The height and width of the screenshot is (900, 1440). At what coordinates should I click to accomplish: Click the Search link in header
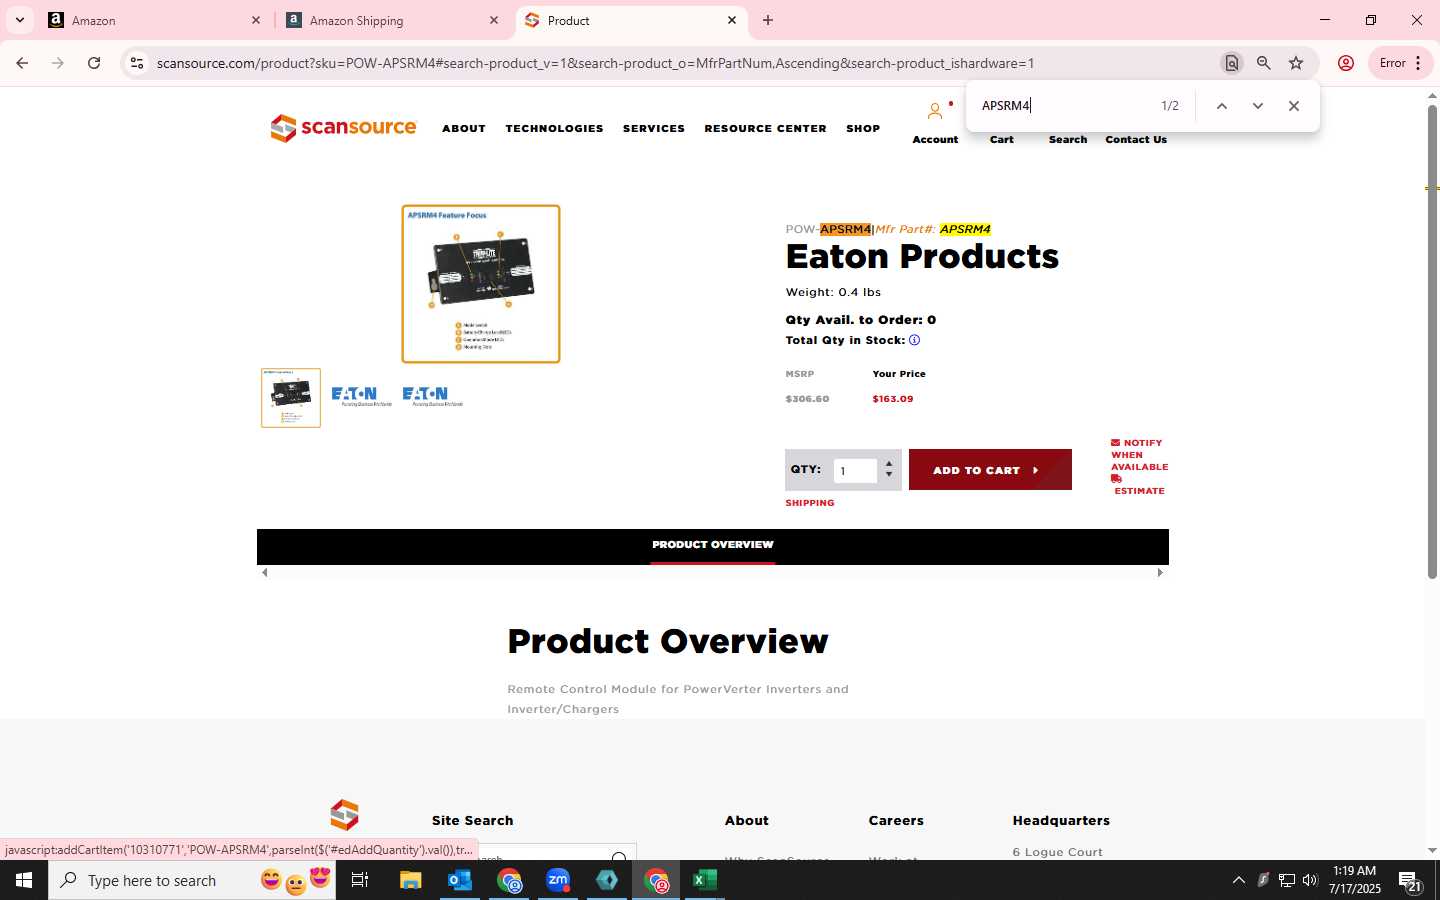tap(1067, 139)
